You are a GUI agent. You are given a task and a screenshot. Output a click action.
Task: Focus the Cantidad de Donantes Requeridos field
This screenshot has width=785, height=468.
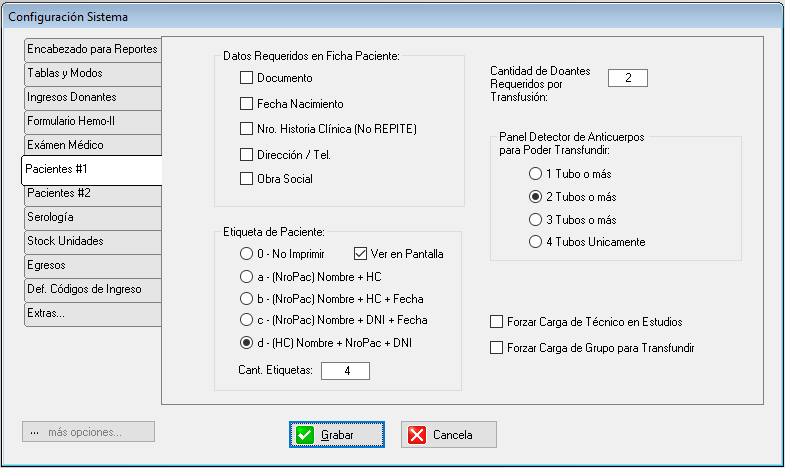click(x=627, y=78)
